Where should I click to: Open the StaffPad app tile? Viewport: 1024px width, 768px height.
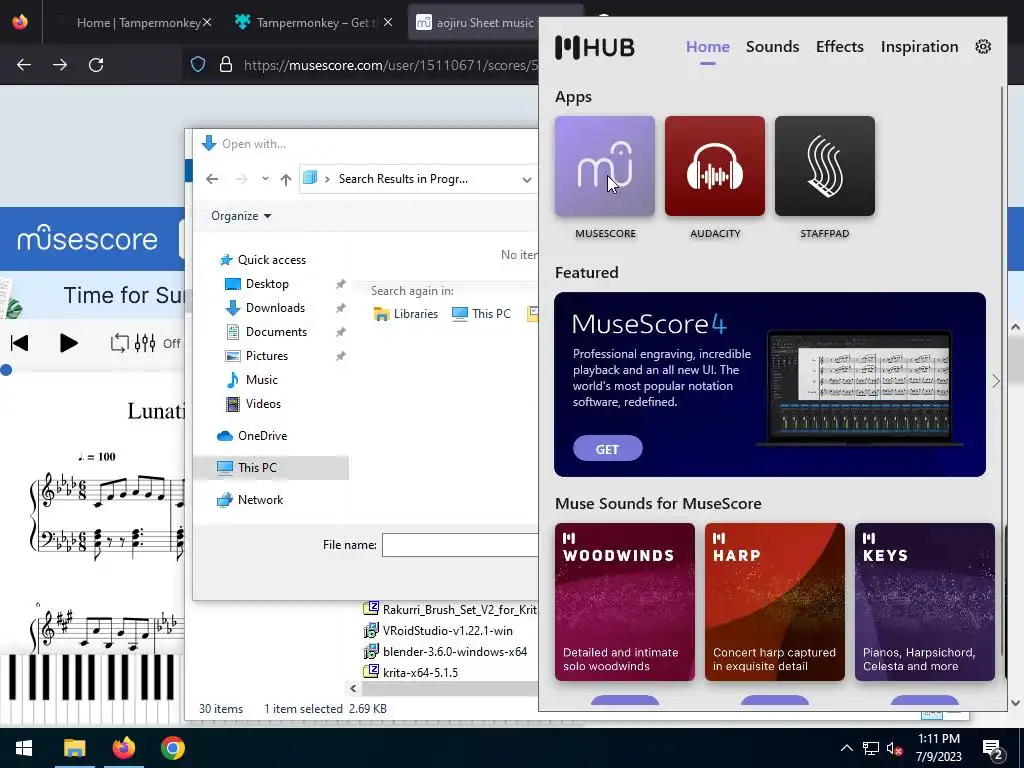pyautogui.click(x=824, y=166)
